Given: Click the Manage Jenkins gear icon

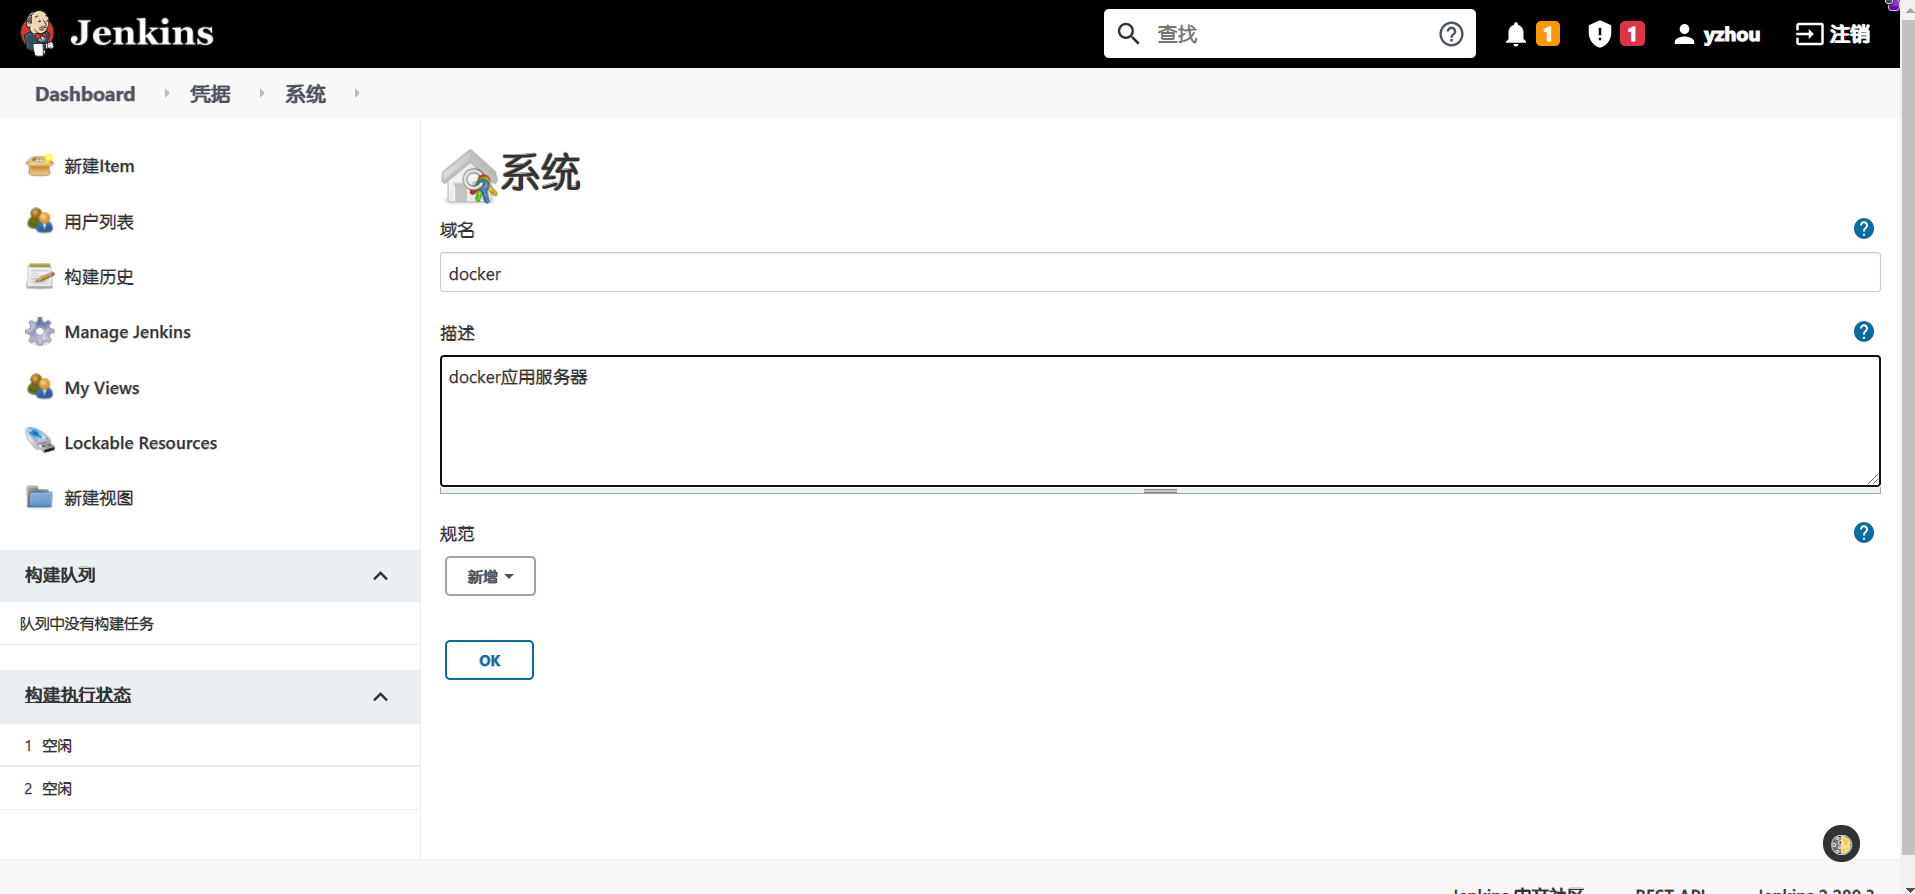Looking at the screenshot, I should click(x=40, y=331).
